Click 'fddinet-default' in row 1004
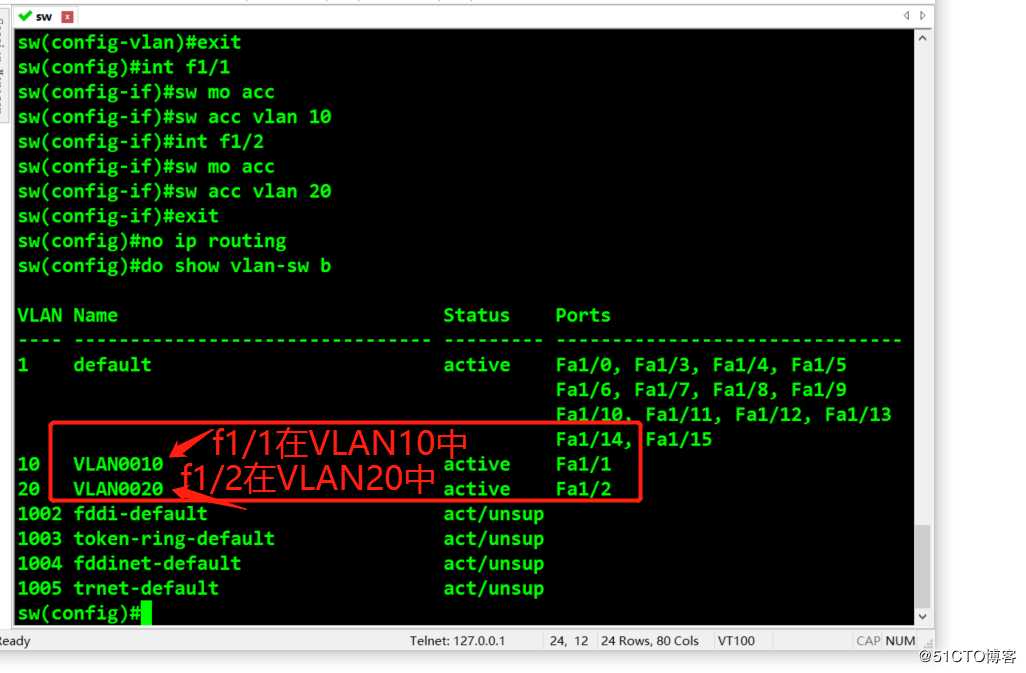The height and width of the screenshot is (673, 1026). click(x=157, y=564)
